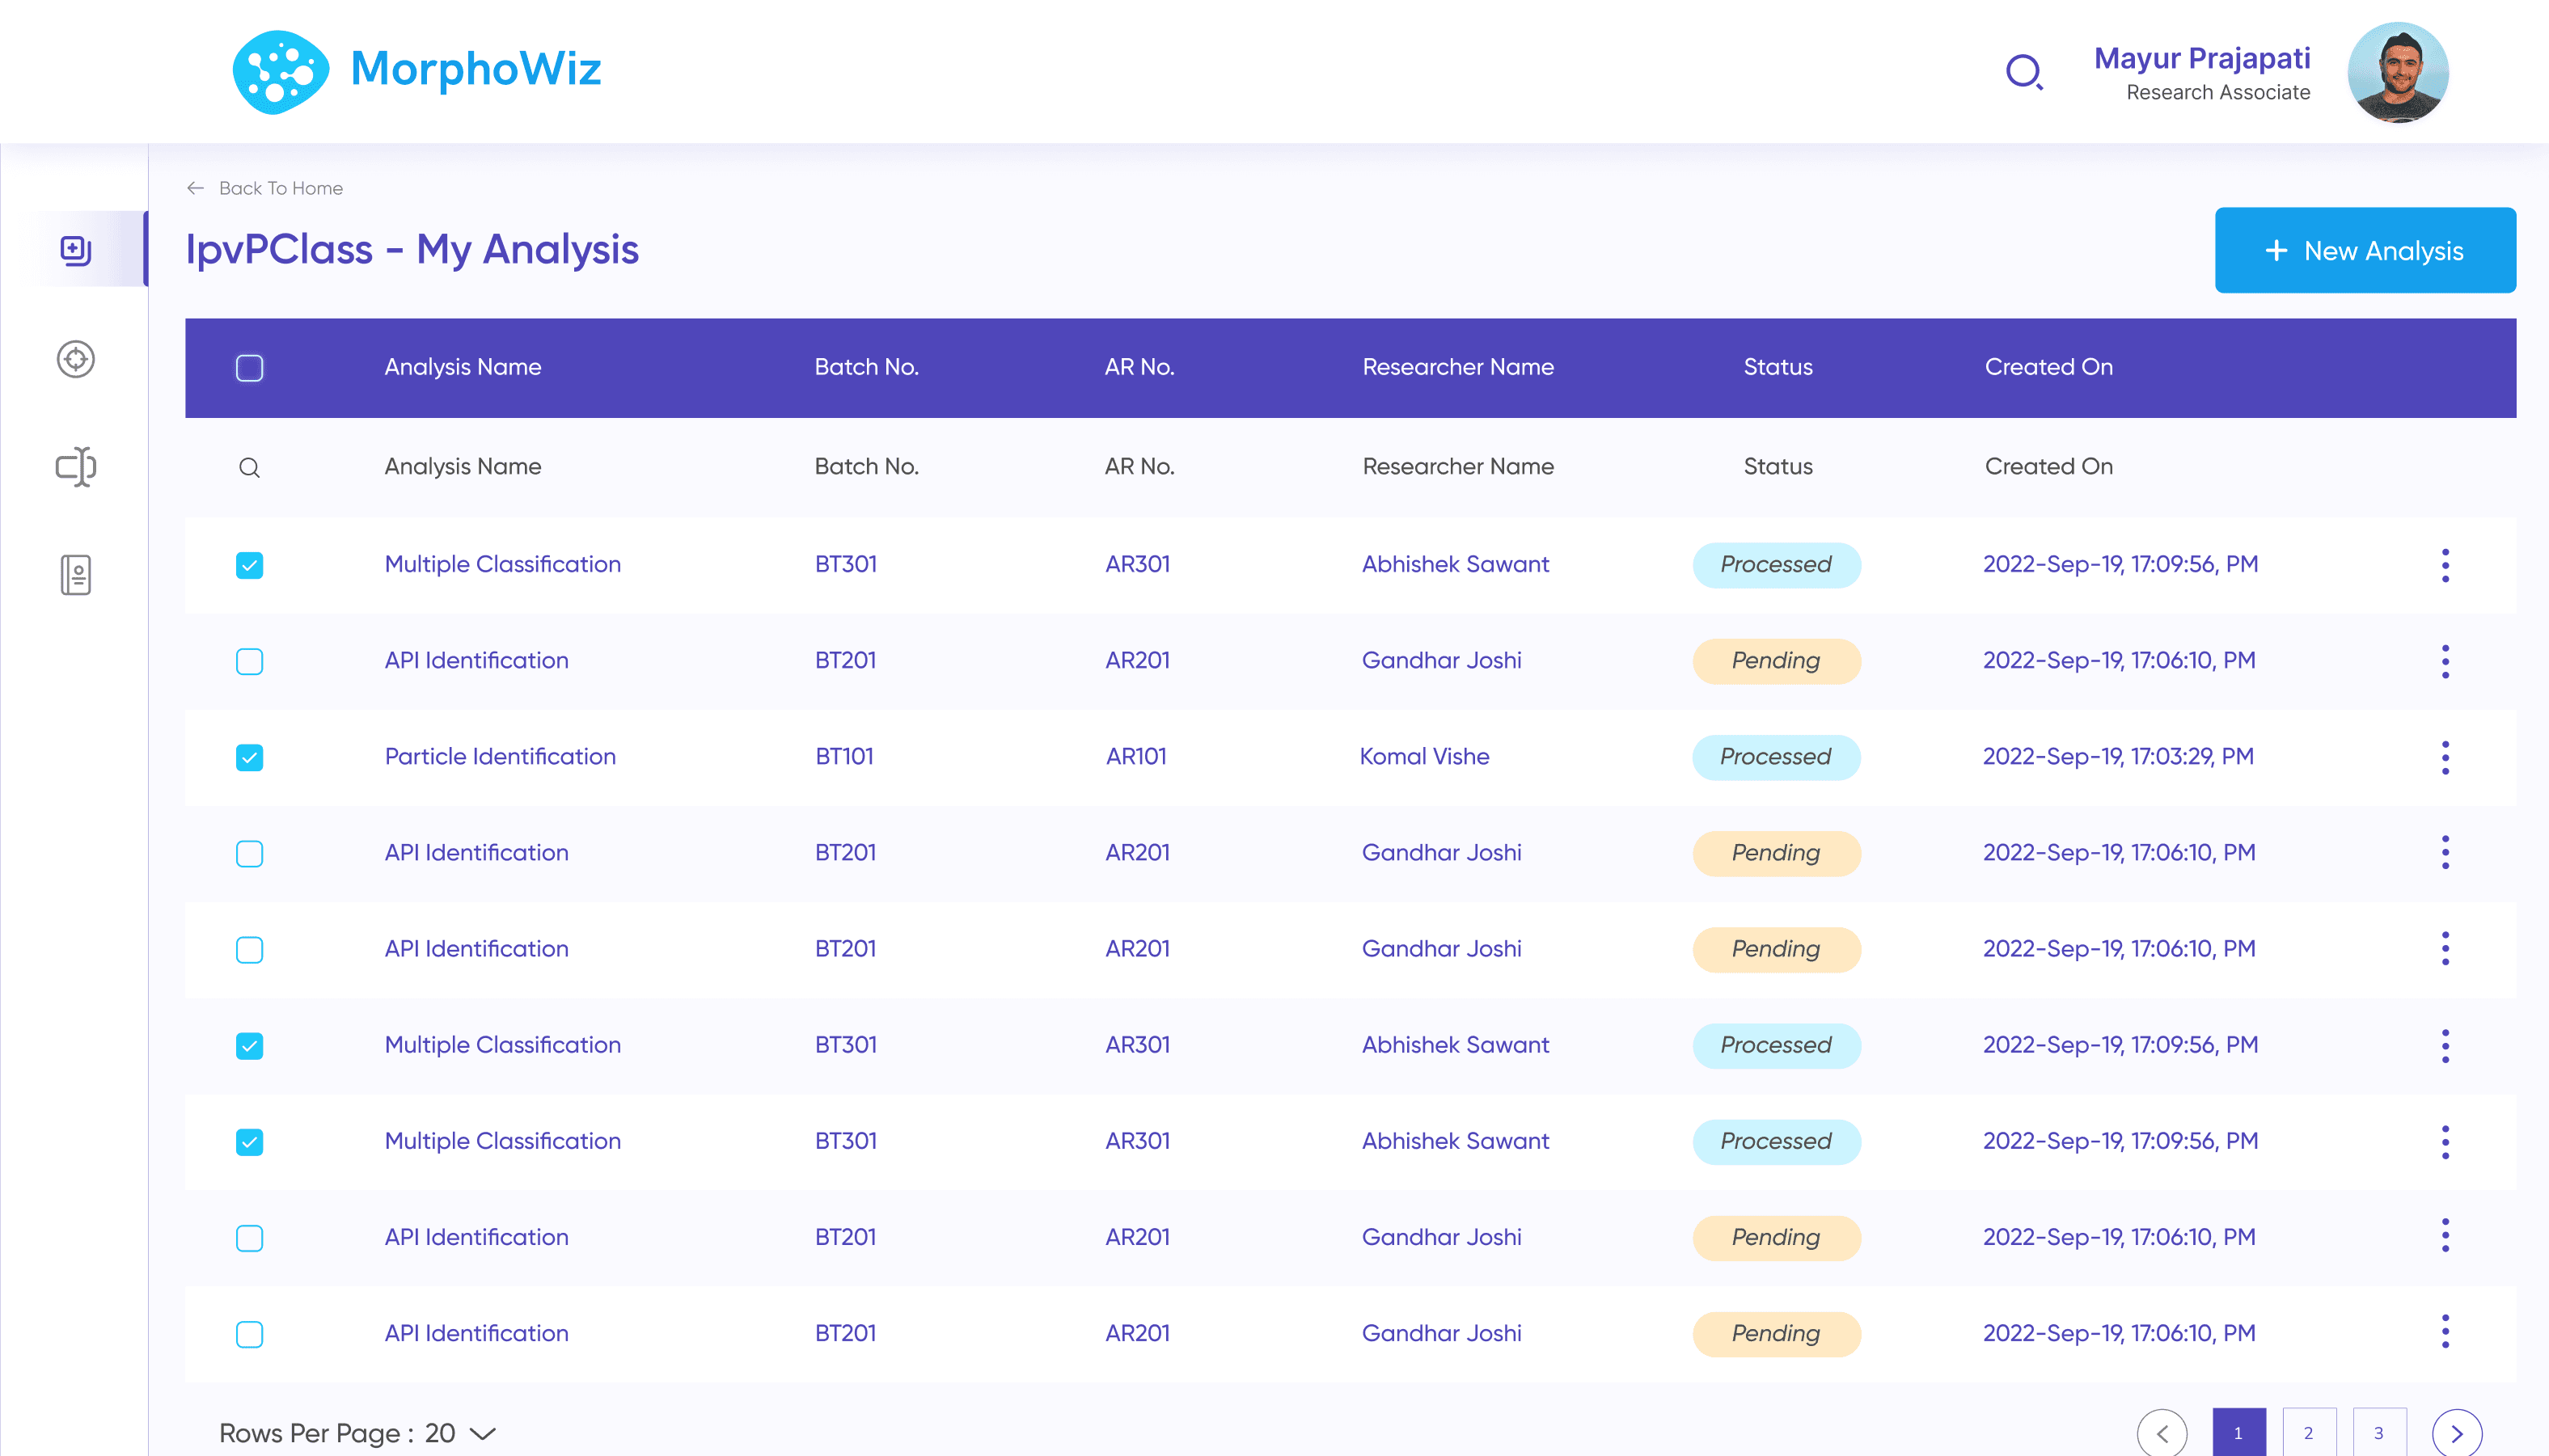Click the New Analysis button
The height and width of the screenshot is (1456, 2549).
(x=2364, y=250)
